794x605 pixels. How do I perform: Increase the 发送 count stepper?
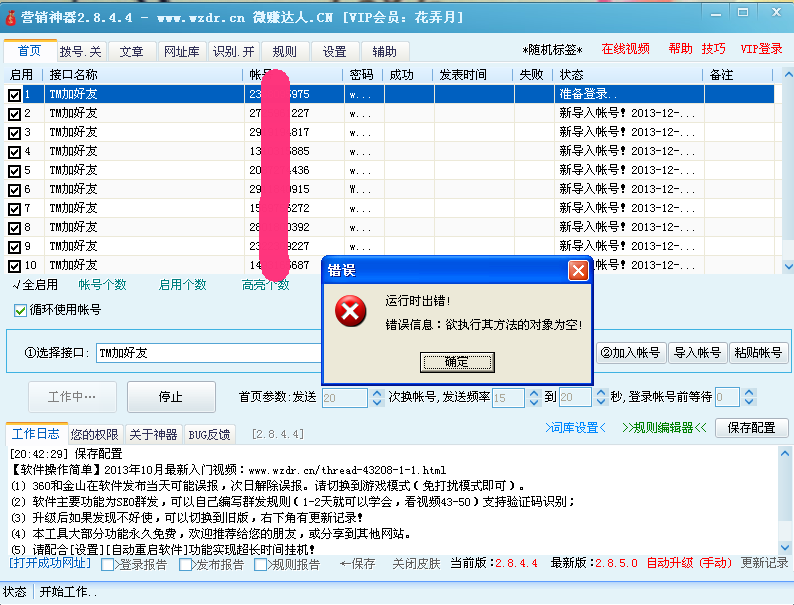[x=377, y=393]
